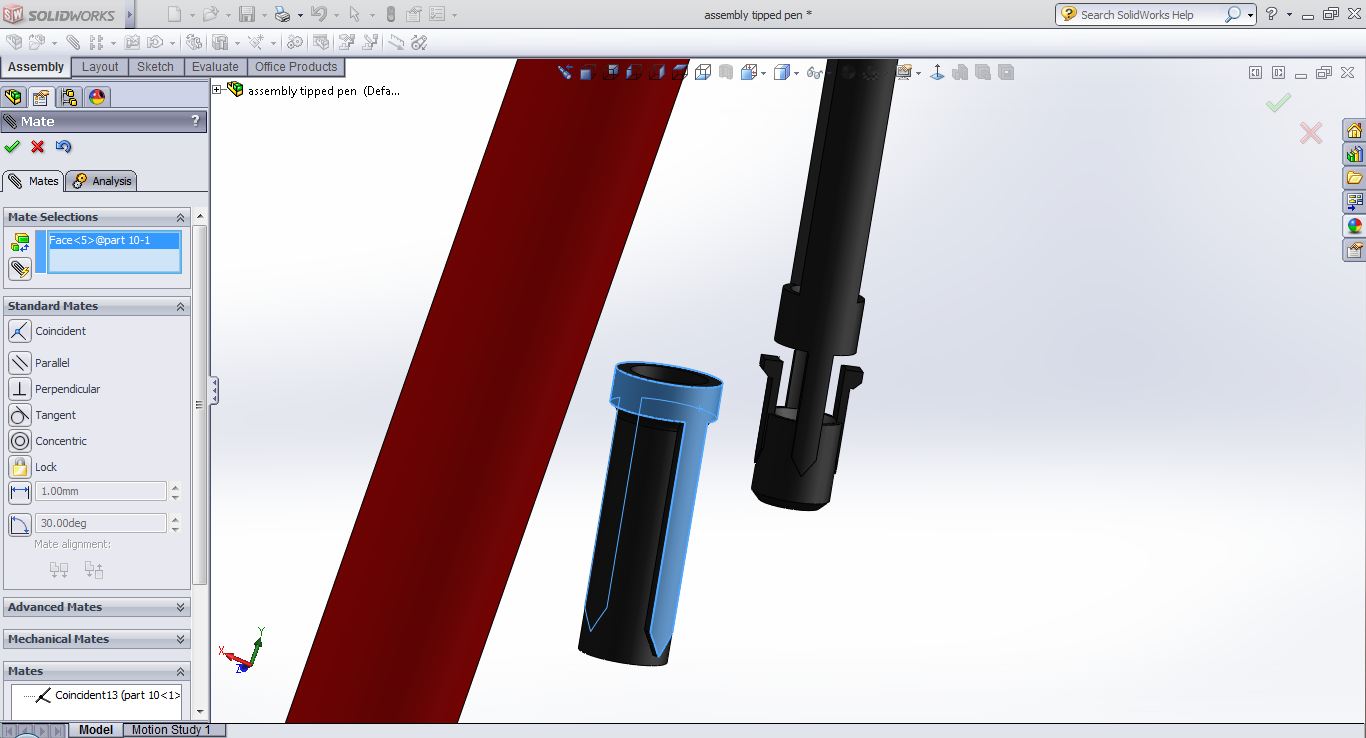Click the aligned mate alignment button
Screen dimensions: 1366x738
[59, 570]
